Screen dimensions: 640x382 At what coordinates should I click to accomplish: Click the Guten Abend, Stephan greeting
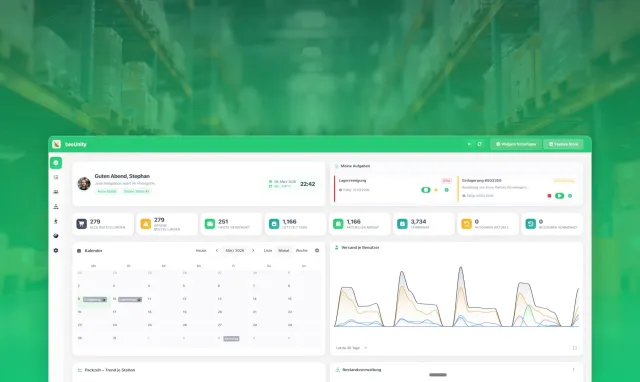coord(122,176)
